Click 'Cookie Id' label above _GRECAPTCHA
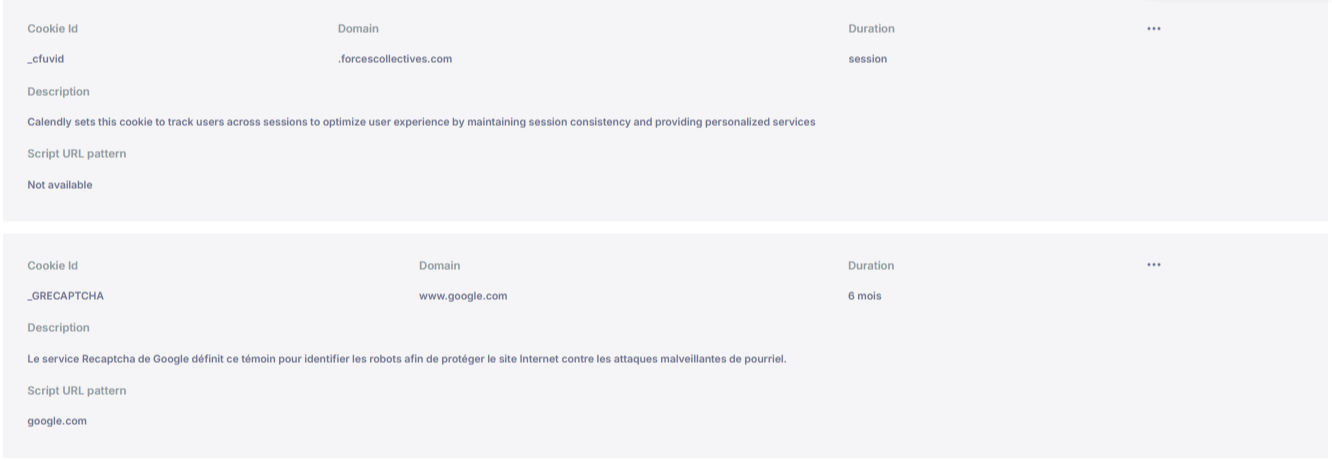Screen dimensions: 1332x461 tap(53, 266)
